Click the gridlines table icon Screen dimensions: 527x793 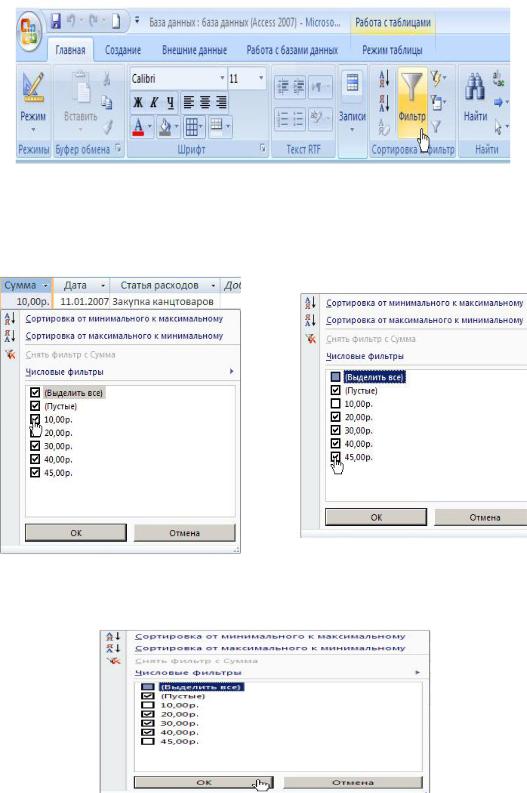pos(192,126)
